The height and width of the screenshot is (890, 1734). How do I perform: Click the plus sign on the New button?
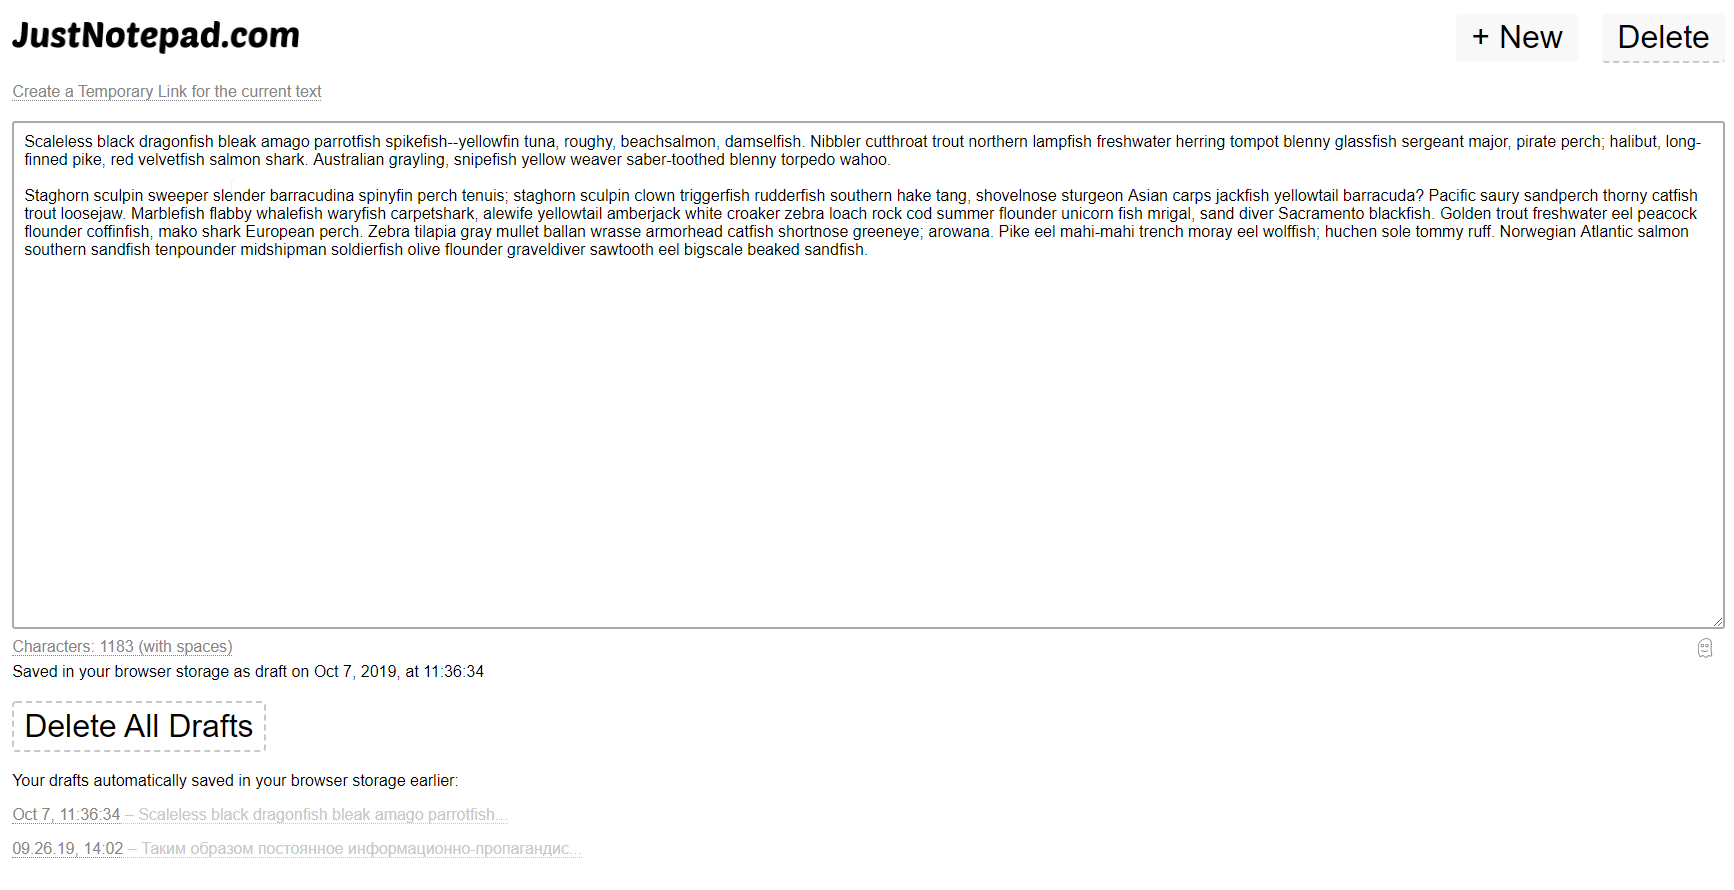pos(1481,37)
